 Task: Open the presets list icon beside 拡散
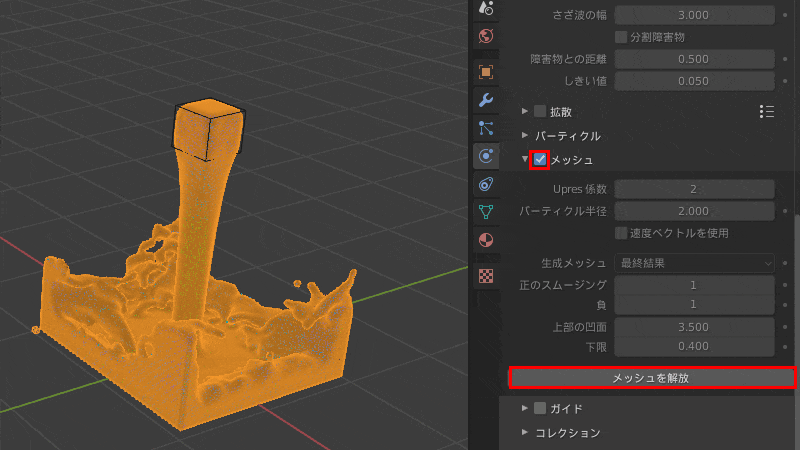click(766, 112)
